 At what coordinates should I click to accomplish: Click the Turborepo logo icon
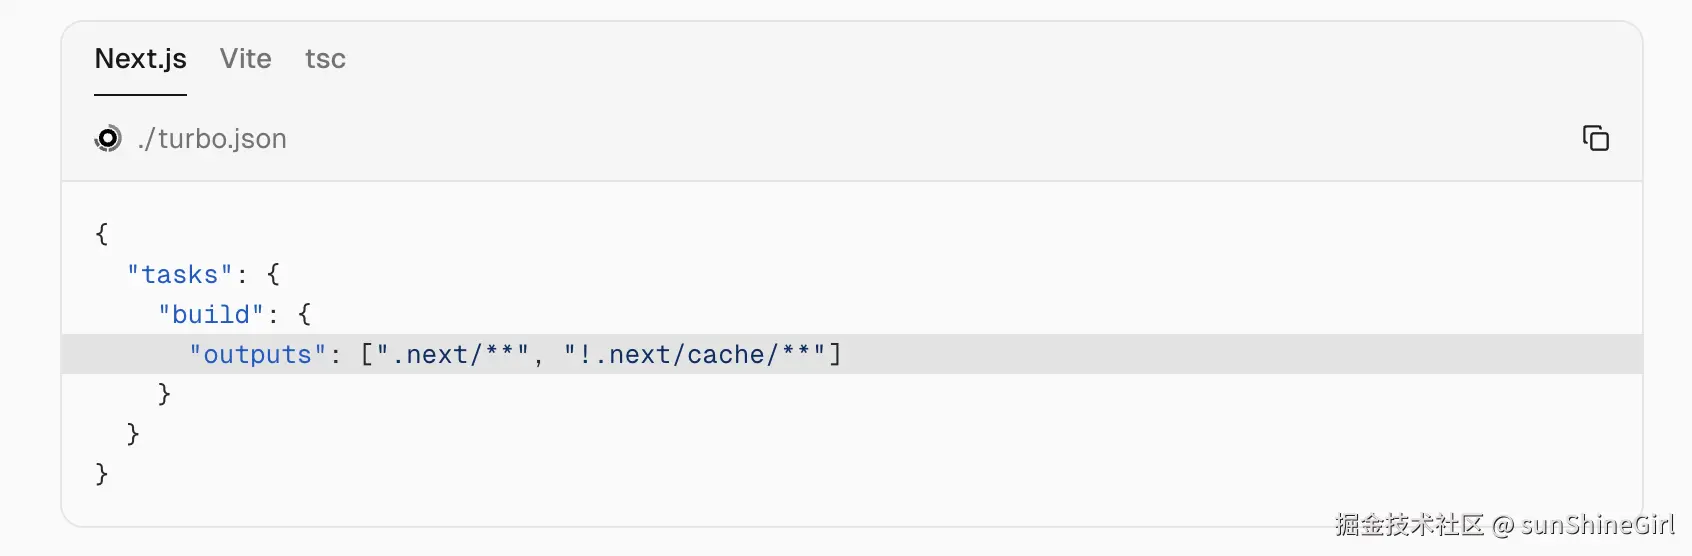point(108,138)
